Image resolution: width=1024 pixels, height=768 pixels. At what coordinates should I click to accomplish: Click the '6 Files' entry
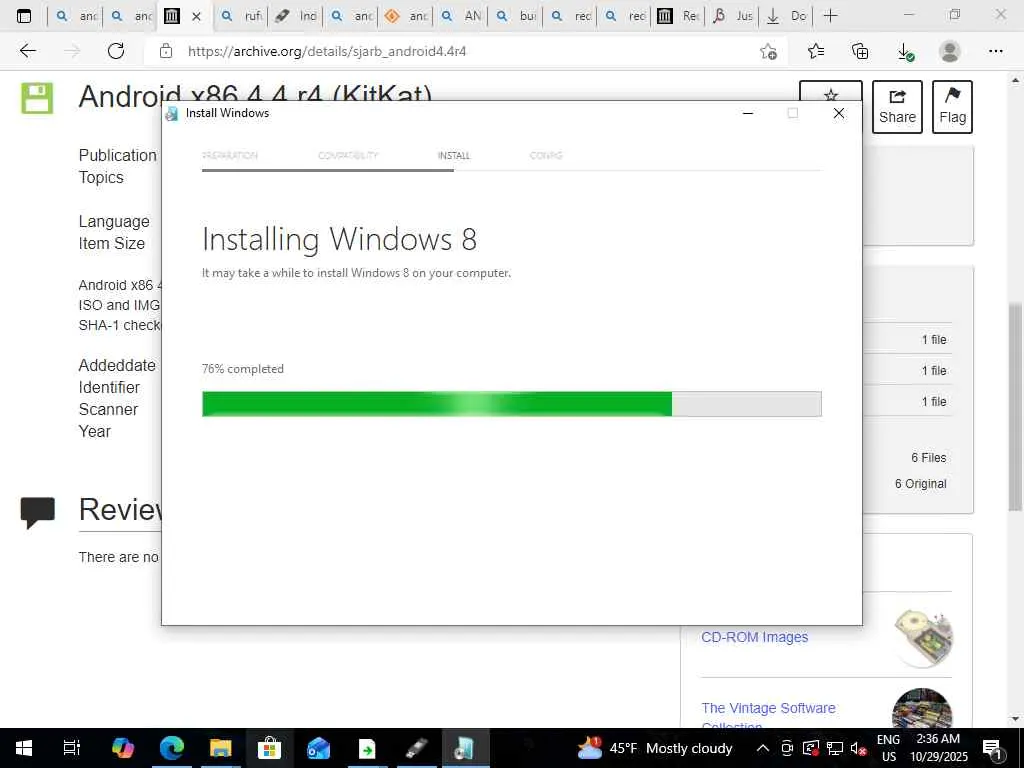coord(929,458)
